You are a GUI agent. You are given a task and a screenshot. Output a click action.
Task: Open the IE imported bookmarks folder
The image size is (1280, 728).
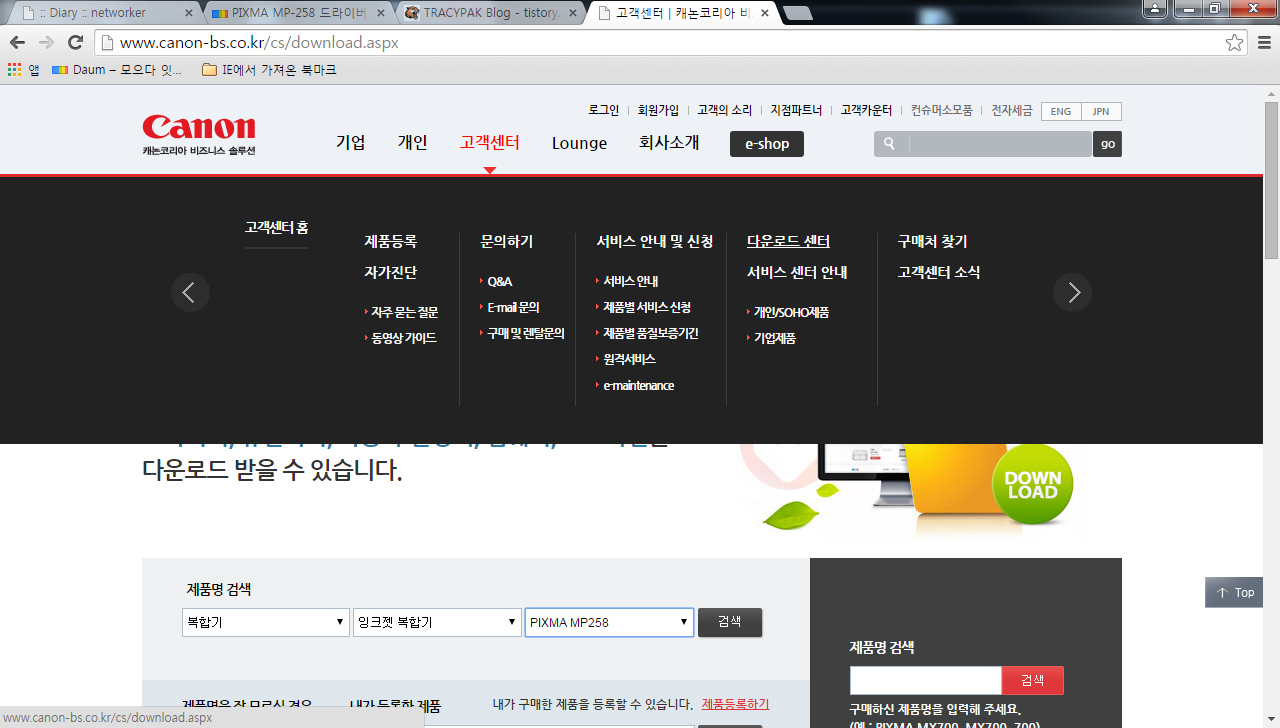point(269,70)
